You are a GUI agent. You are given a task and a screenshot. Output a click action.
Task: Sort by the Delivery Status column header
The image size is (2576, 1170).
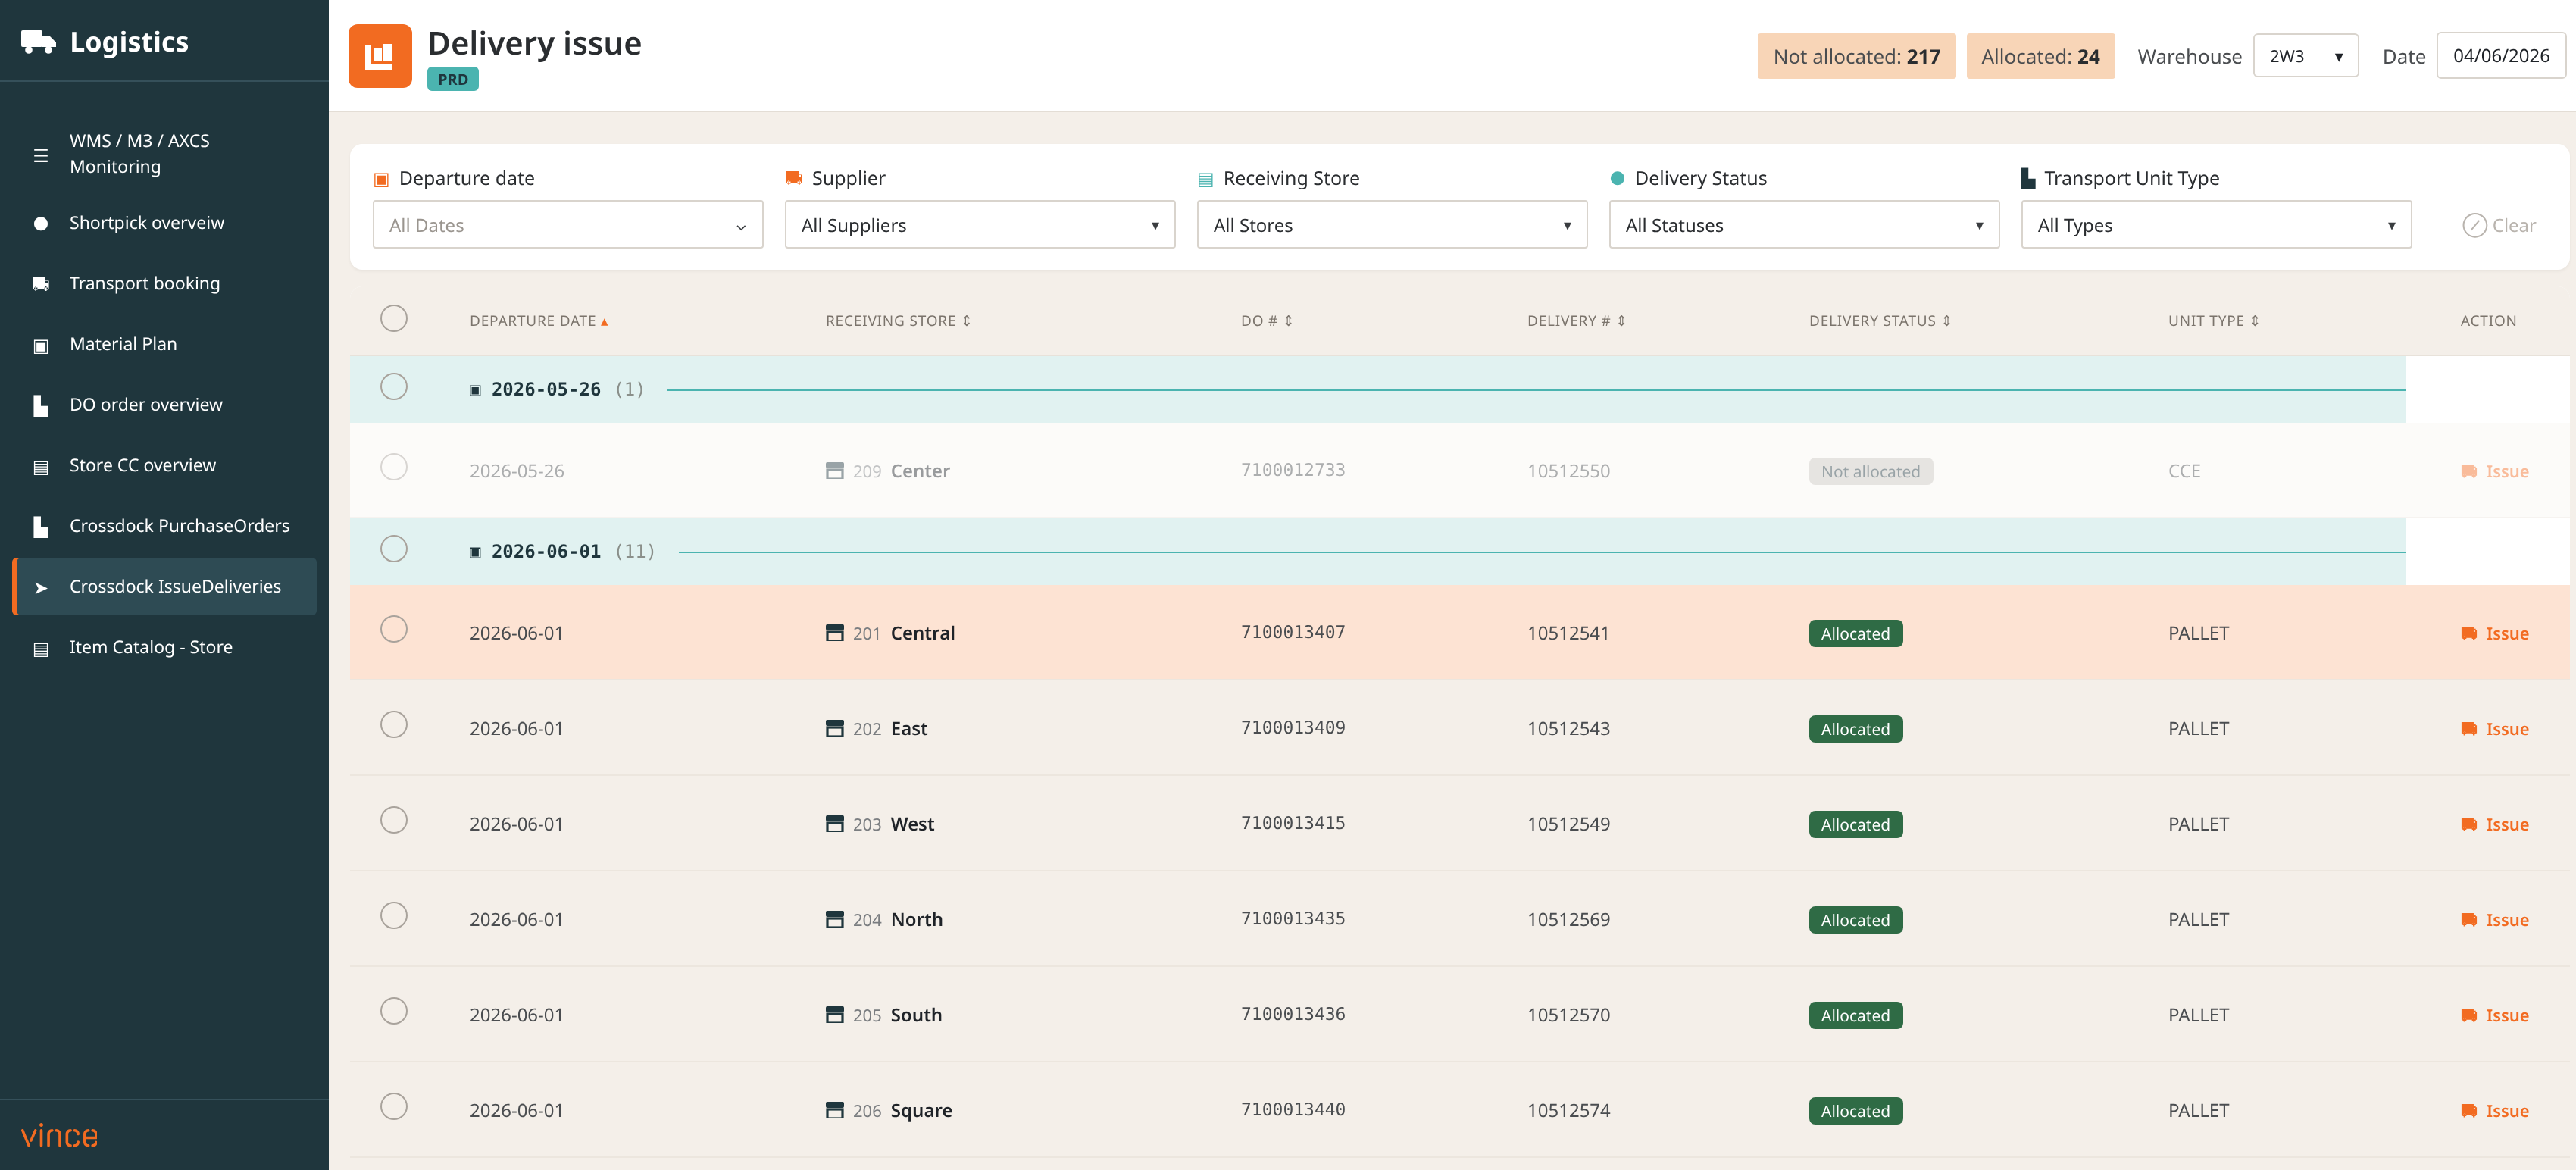(x=1879, y=321)
